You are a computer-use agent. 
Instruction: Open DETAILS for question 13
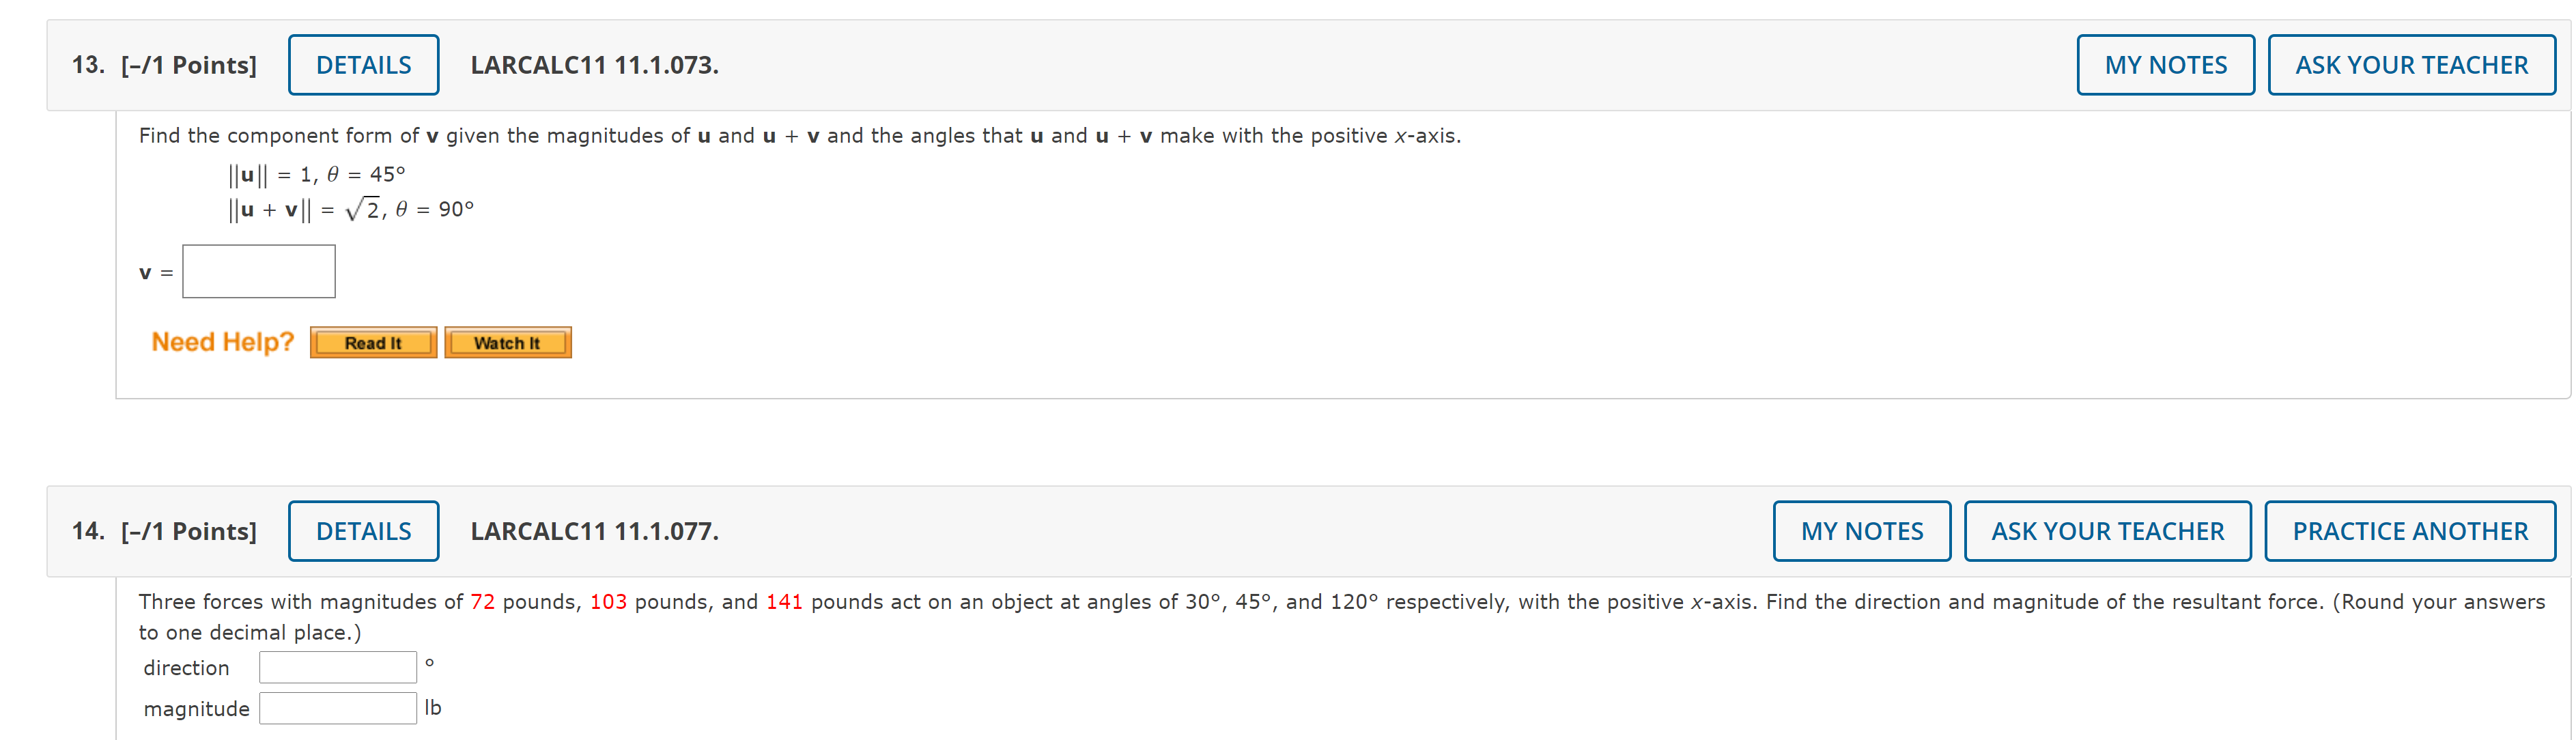(x=363, y=64)
